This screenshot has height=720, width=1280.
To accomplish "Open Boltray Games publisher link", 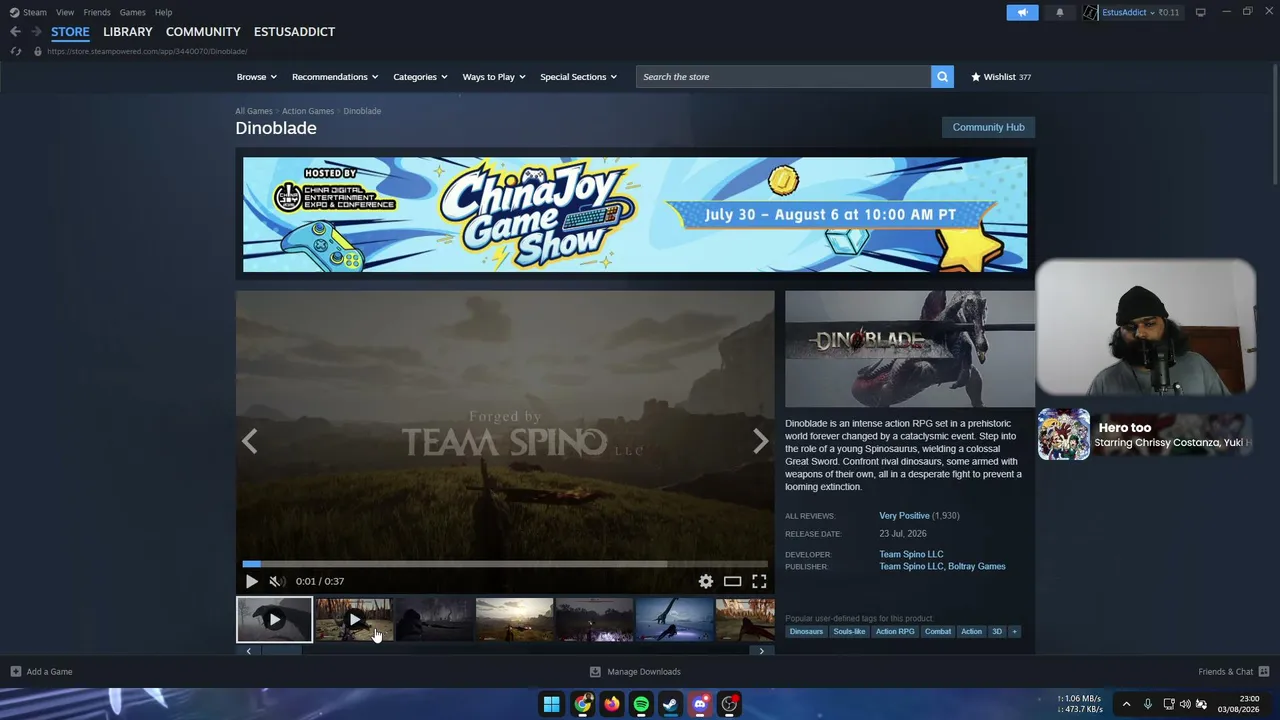I will 977,567.
